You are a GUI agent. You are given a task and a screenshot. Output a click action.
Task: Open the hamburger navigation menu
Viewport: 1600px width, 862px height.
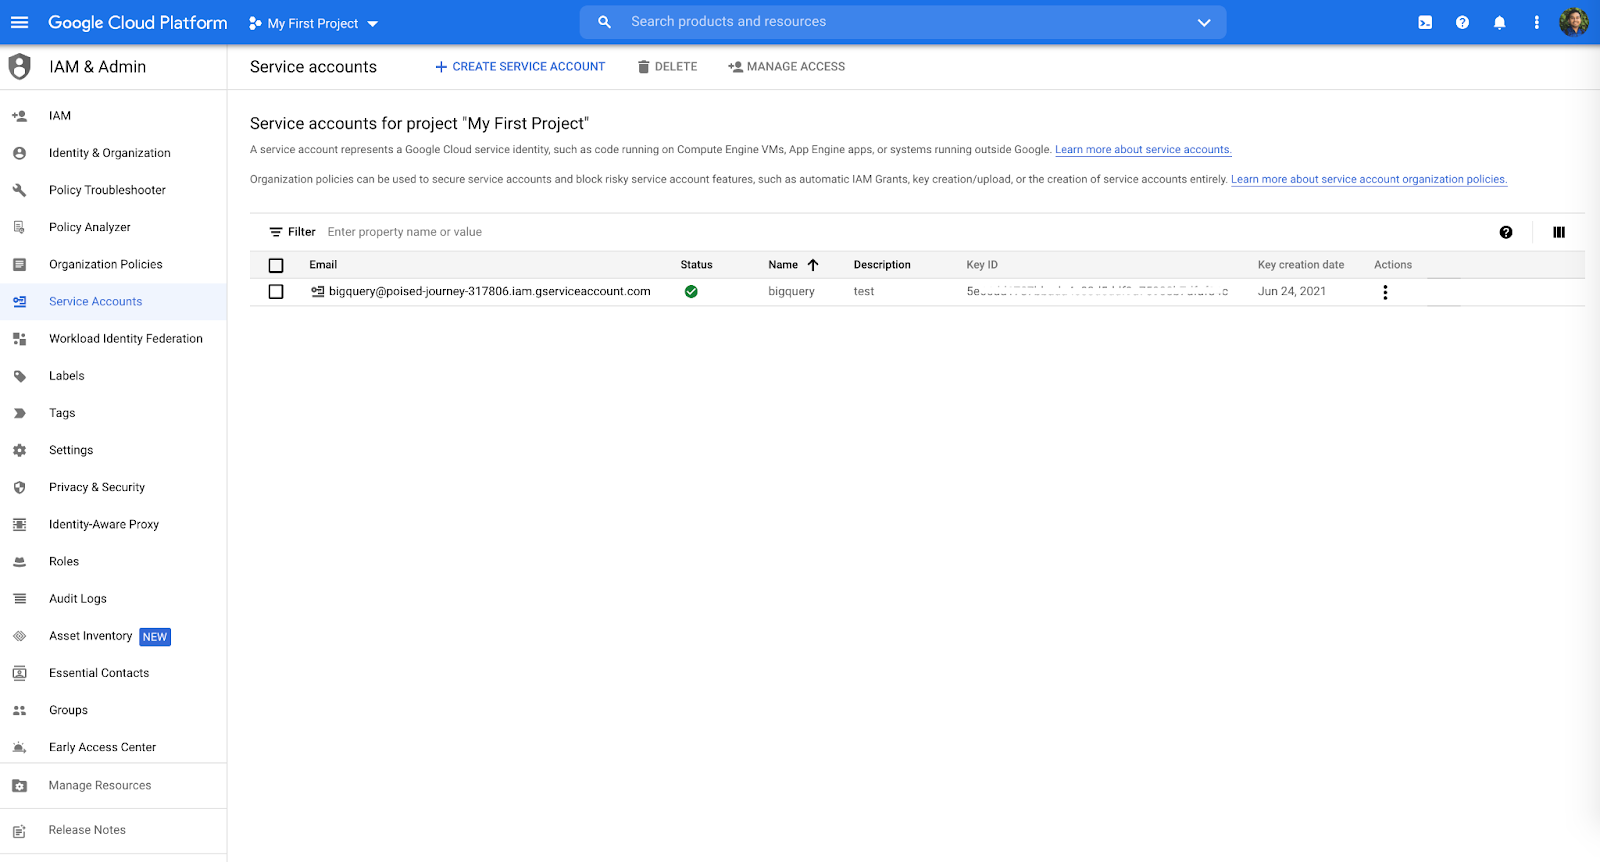(20, 22)
